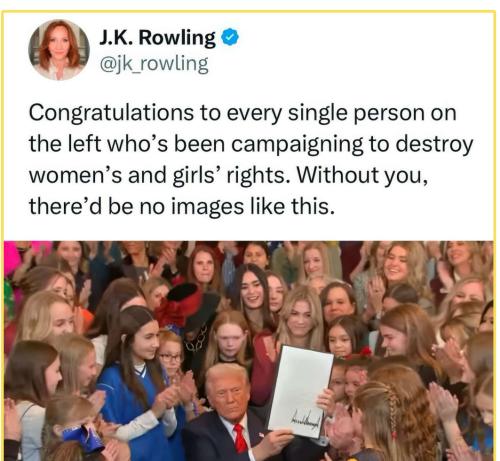Screen dimensions: 500x461
Task: Select the tweet text starting "Congratulations to every"
Action: [x=251, y=159]
